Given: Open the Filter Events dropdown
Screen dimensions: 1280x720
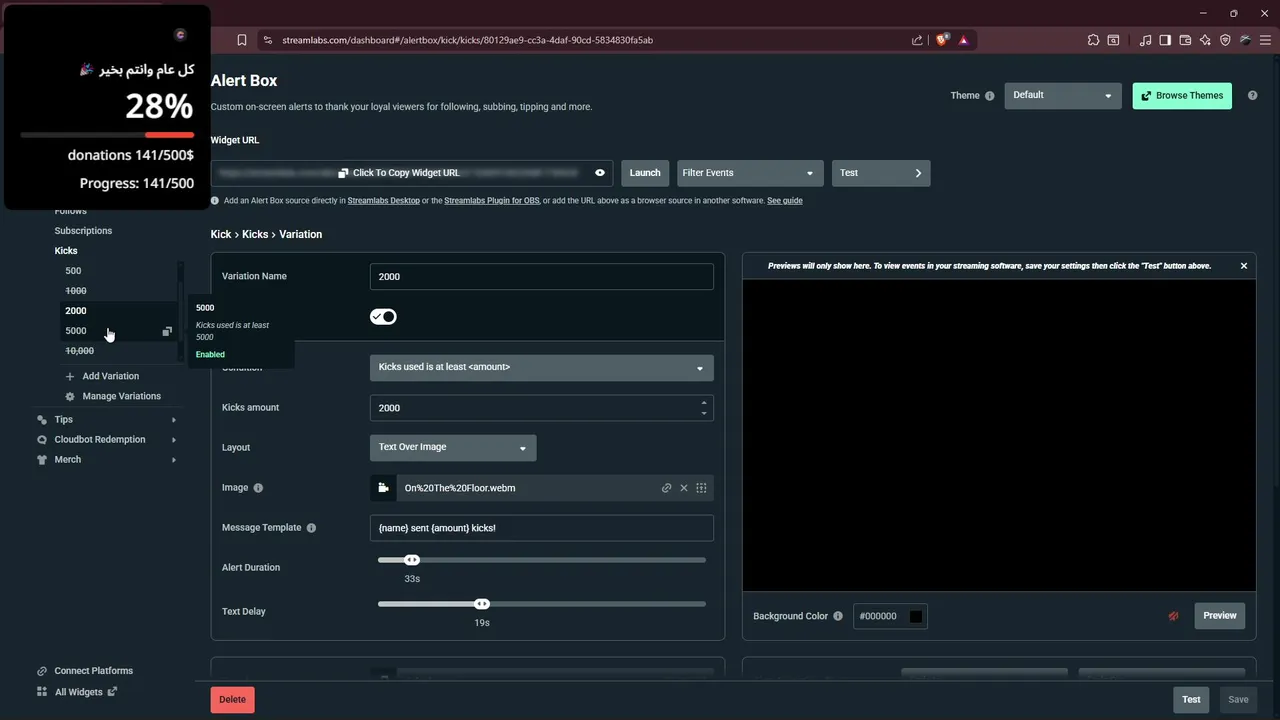Looking at the screenshot, I should (x=750, y=173).
